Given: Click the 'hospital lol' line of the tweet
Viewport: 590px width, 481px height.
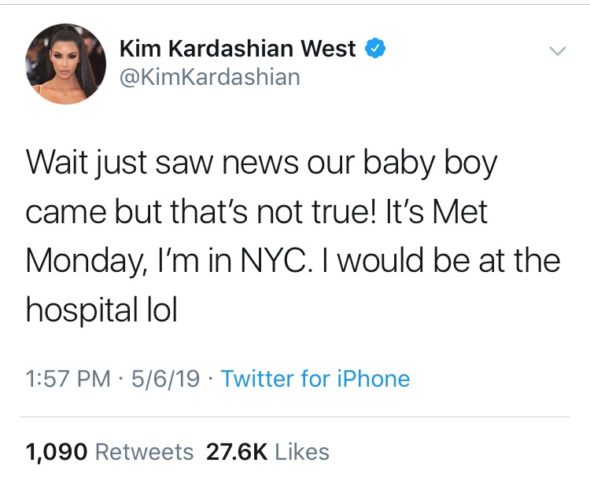Looking at the screenshot, I should [101, 311].
